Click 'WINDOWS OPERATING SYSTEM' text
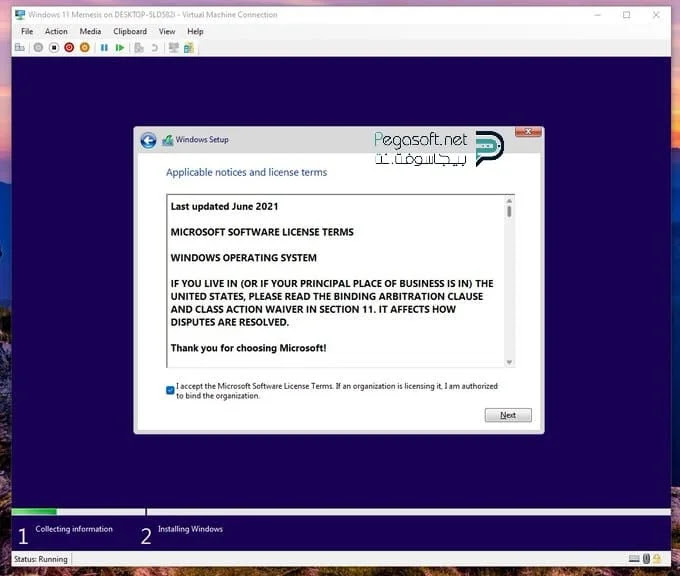This screenshot has height=576, width=680. [244, 258]
